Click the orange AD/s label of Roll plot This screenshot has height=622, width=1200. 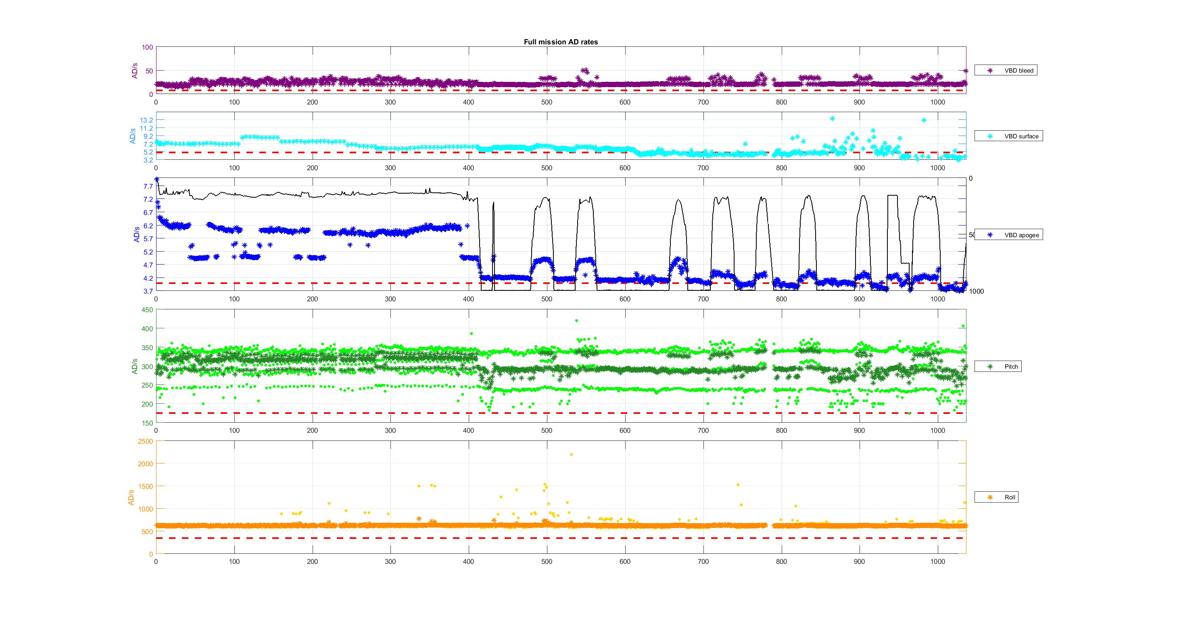(x=130, y=497)
